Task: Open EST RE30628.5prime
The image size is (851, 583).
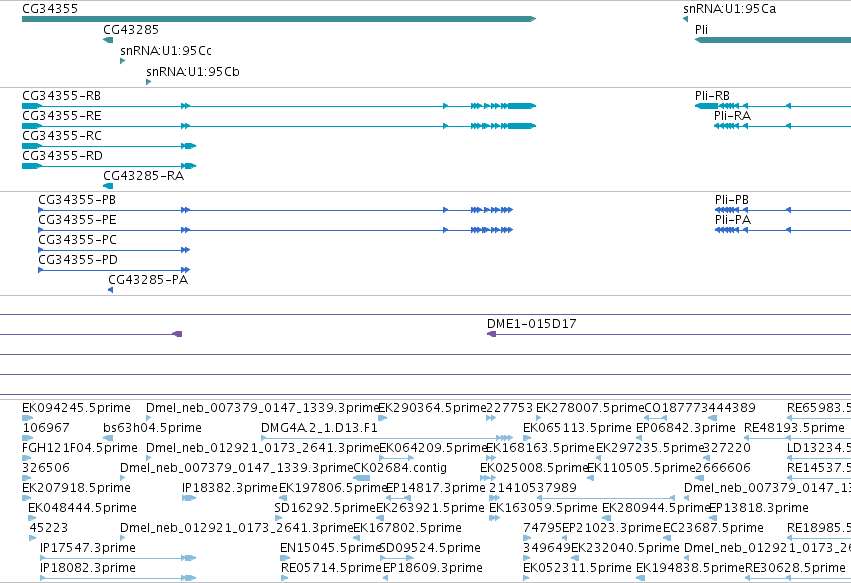Action: (x=795, y=568)
